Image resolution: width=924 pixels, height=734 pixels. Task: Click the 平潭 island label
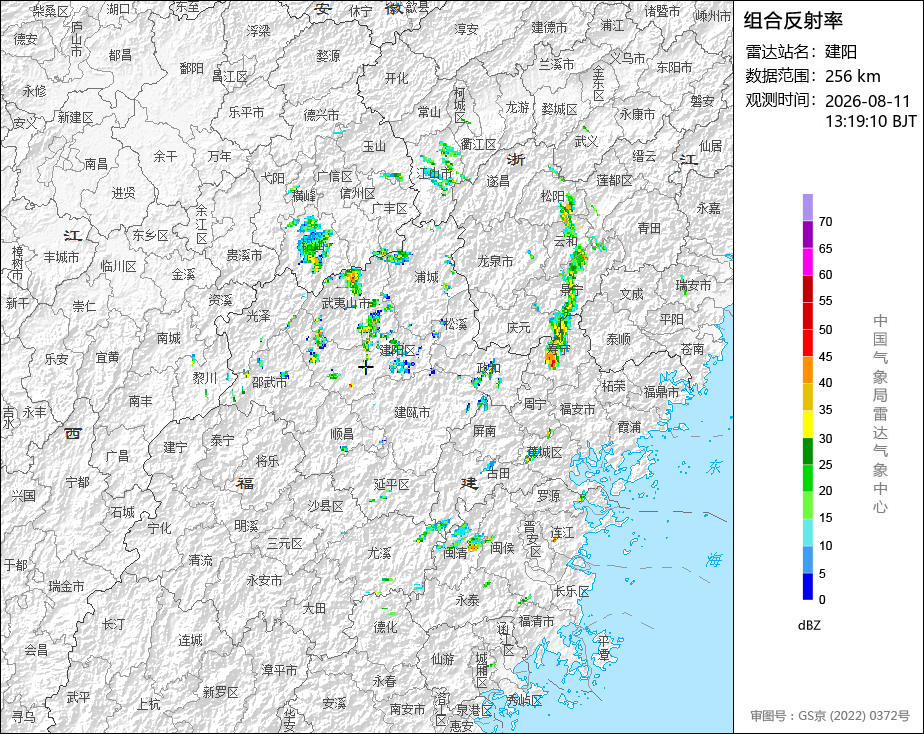point(603,647)
